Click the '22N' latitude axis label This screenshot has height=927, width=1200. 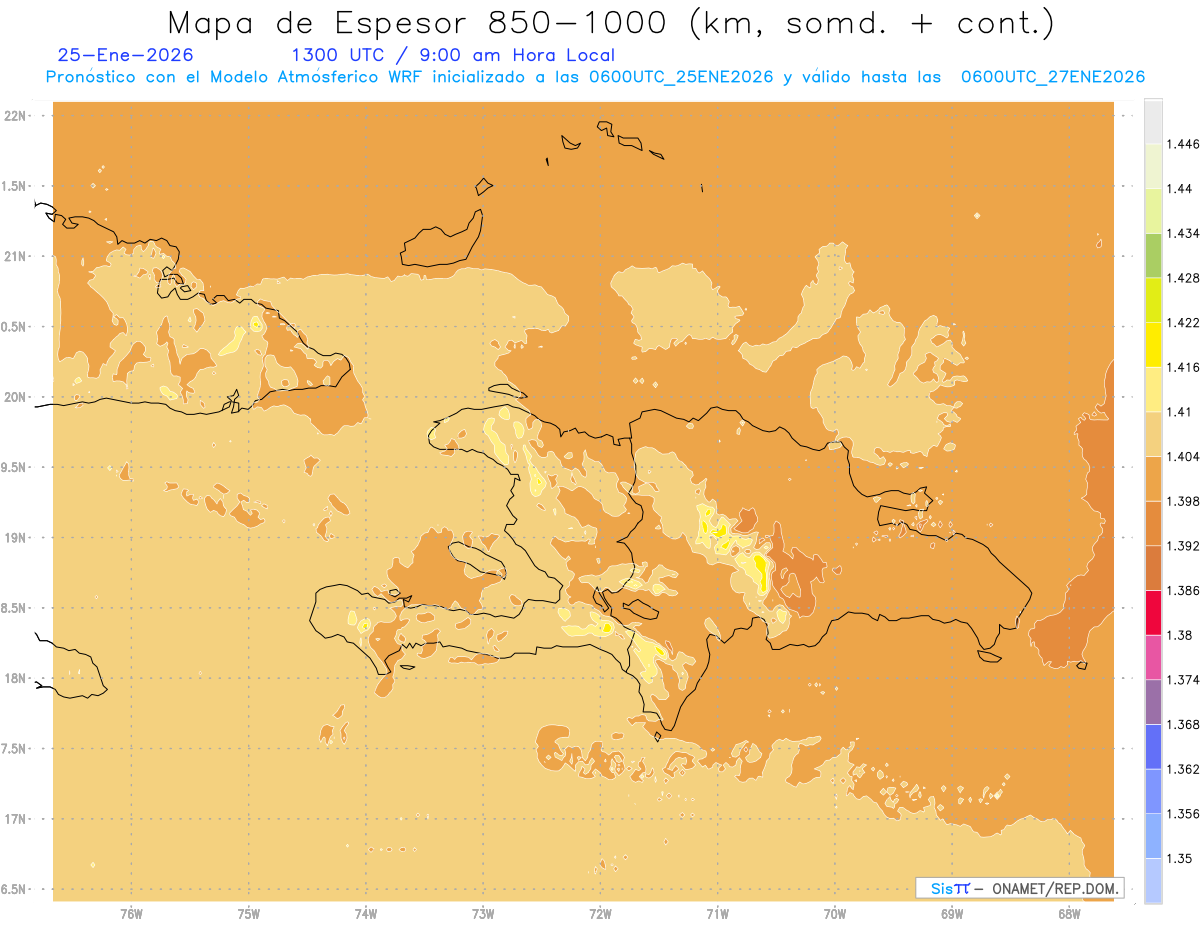[17, 116]
